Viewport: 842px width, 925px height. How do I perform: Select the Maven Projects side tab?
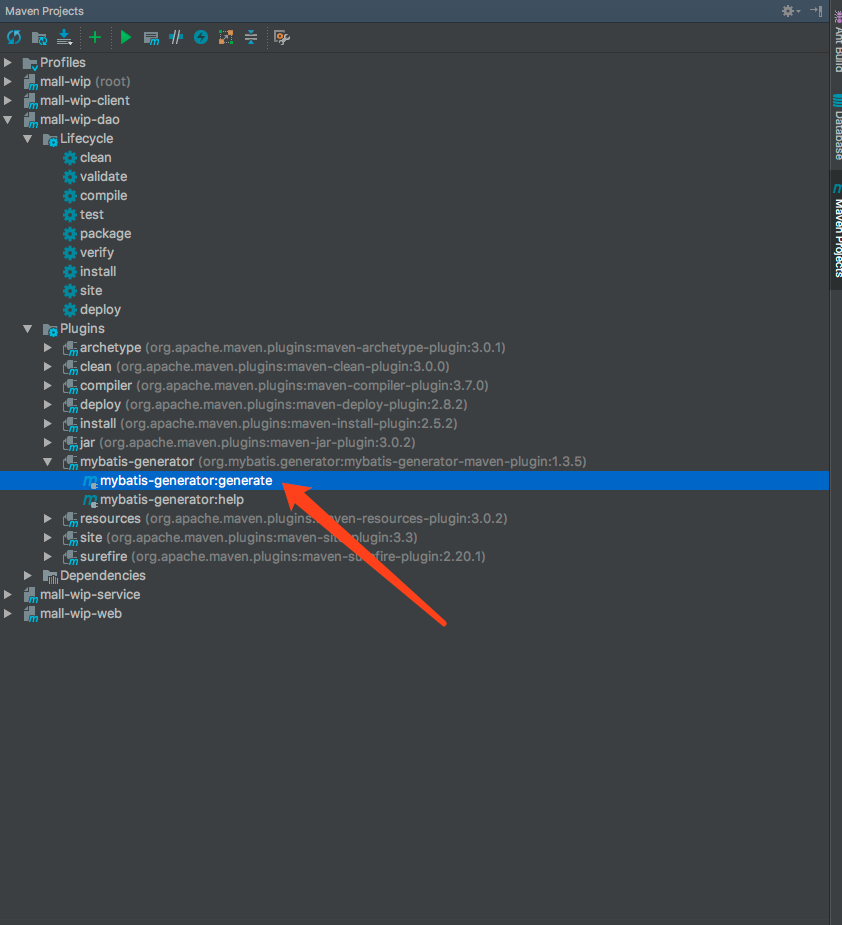click(x=837, y=230)
